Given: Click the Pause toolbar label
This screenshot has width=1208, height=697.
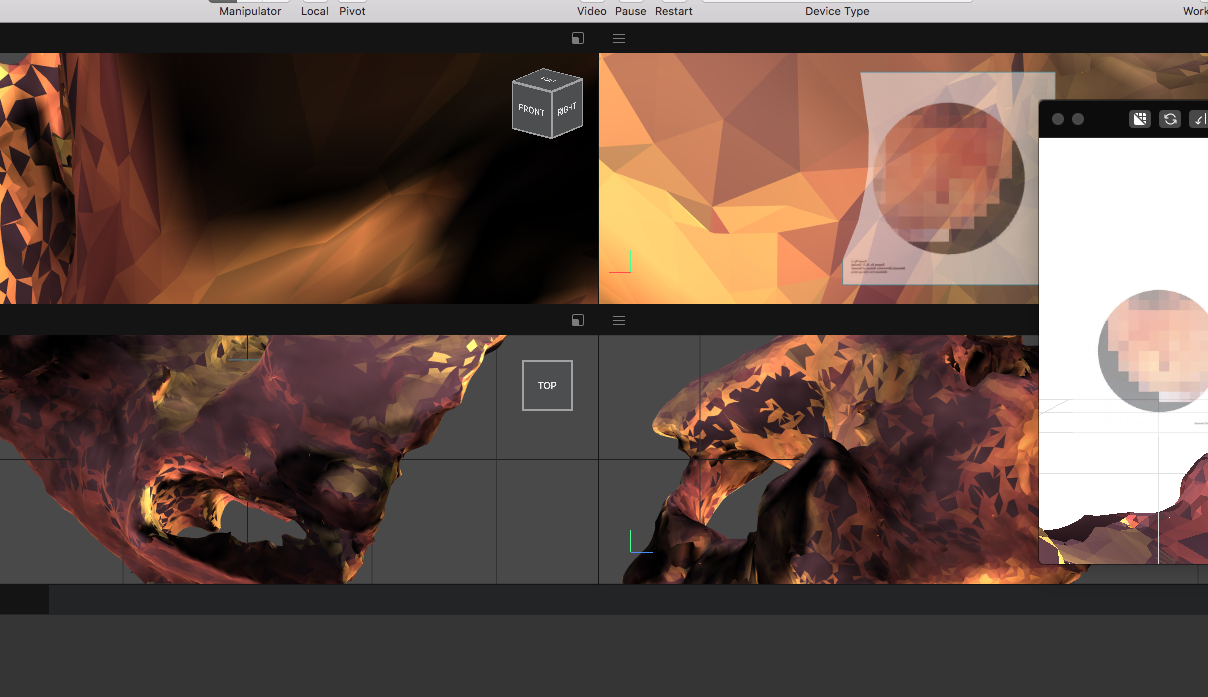Looking at the screenshot, I should point(630,11).
